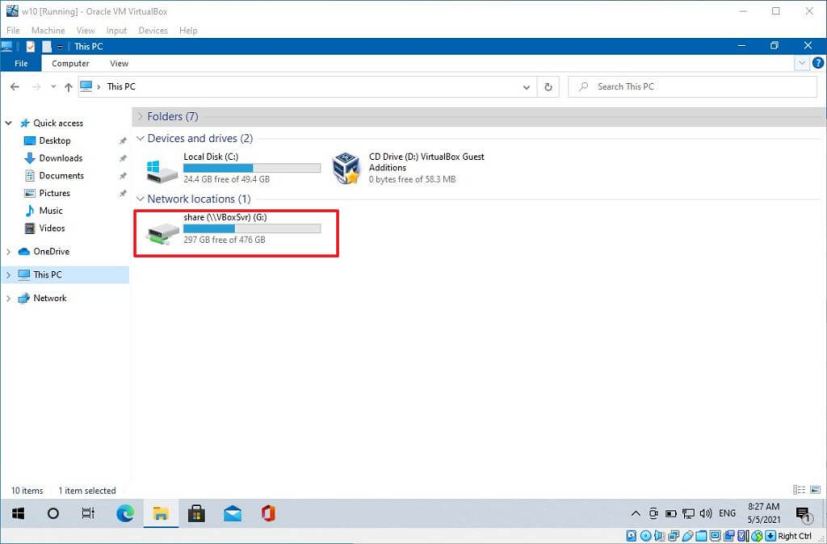Select Documents in Quick access

pos(61,176)
